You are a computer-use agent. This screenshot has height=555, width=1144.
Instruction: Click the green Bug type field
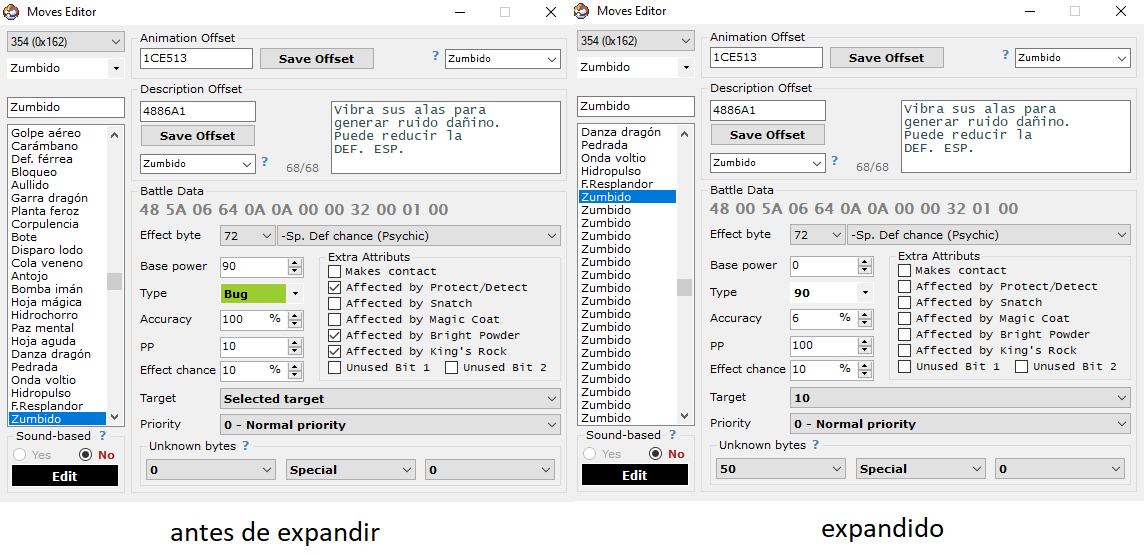[253, 294]
